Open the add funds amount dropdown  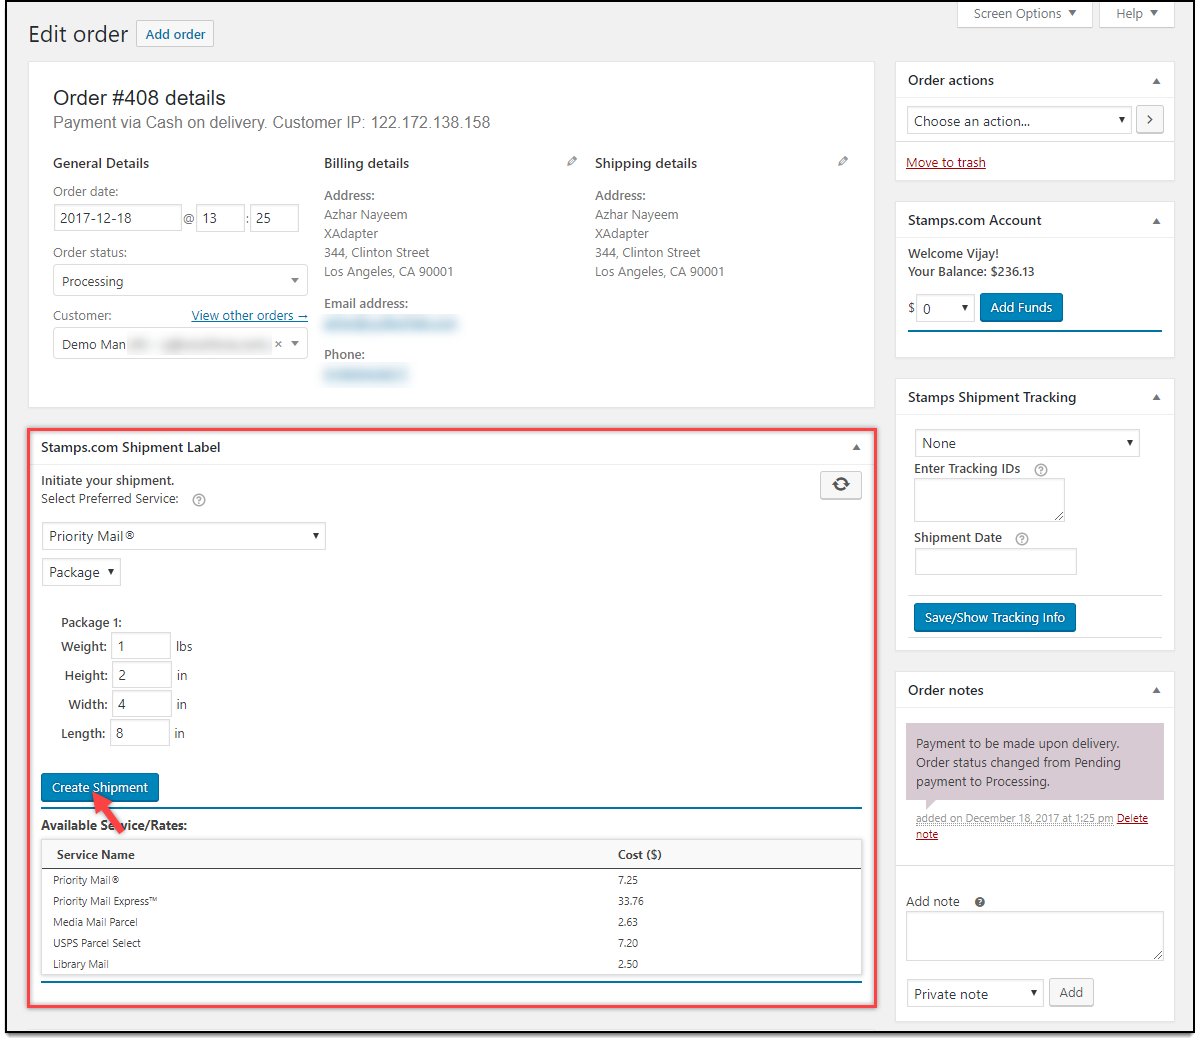click(x=945, y=308)
